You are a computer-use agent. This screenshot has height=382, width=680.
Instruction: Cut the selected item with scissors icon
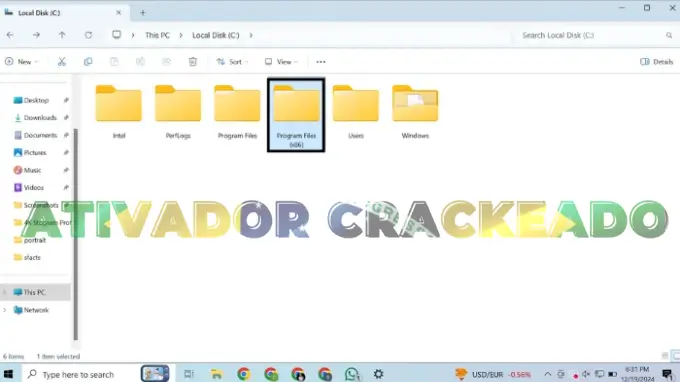[62, 62]
